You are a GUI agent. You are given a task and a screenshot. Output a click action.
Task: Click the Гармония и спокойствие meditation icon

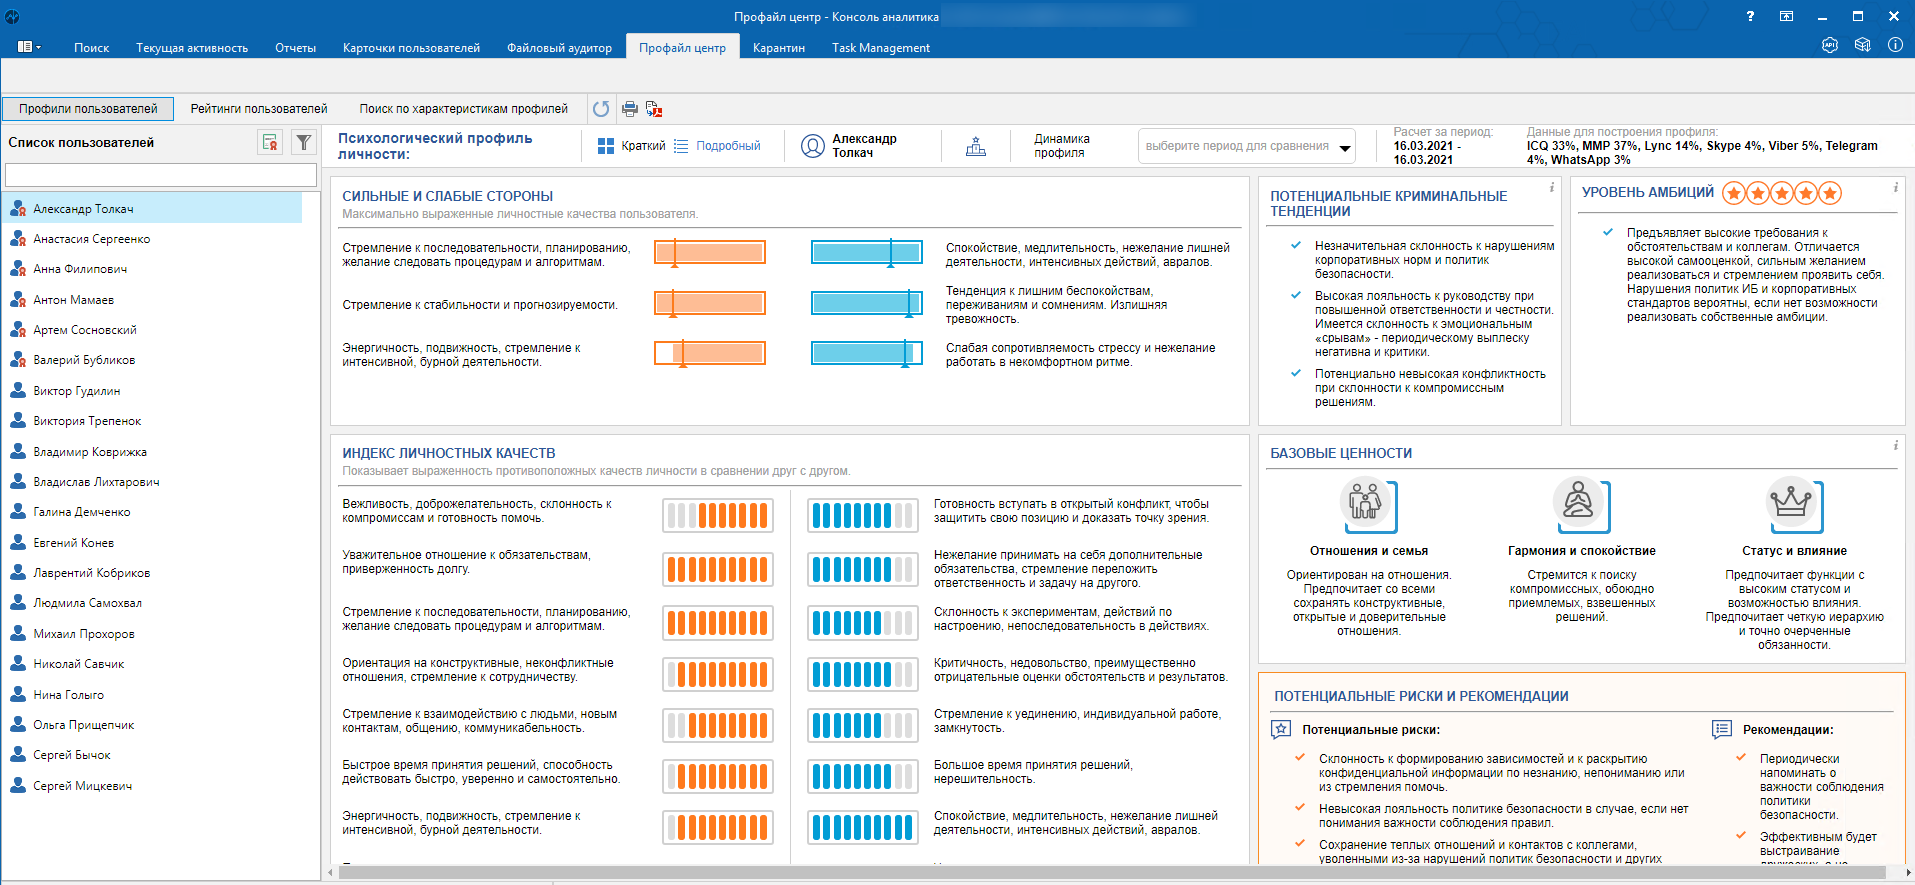tap(1580, 503)
